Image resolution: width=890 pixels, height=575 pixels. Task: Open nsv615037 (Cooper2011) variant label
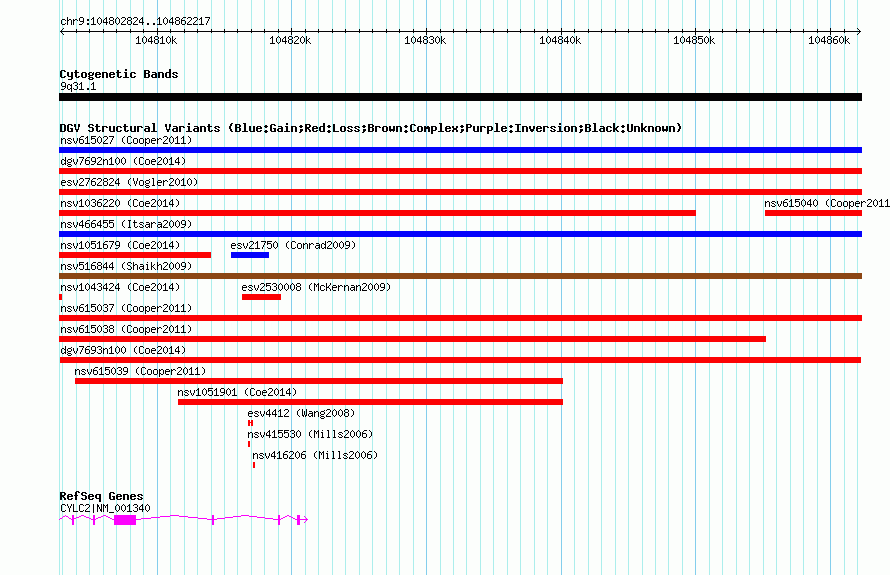click(x=126, y=308)
